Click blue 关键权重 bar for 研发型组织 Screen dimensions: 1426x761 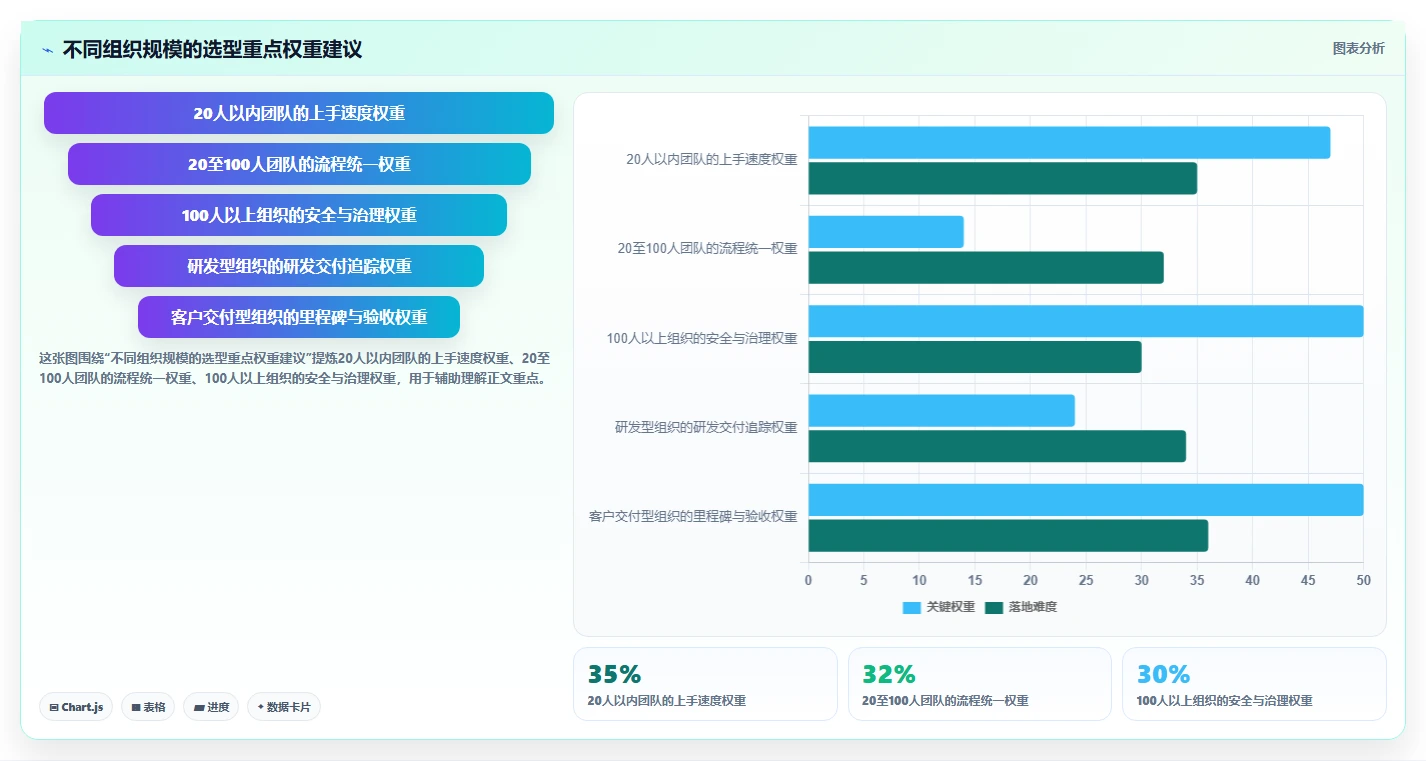[x=942, y=411]
